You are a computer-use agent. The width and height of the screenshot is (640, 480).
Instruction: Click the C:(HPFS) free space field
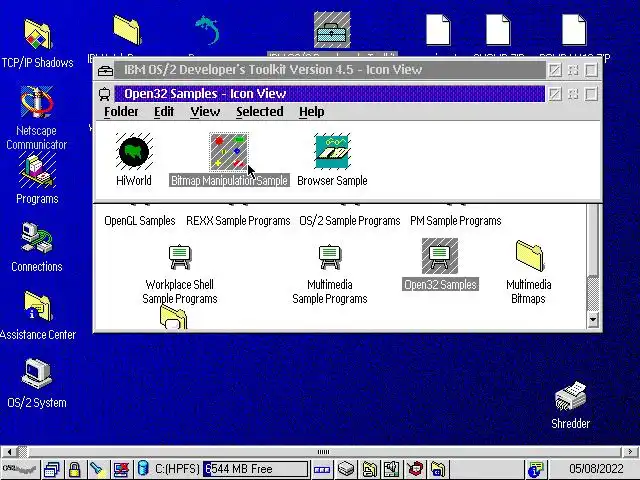point(255,469)
